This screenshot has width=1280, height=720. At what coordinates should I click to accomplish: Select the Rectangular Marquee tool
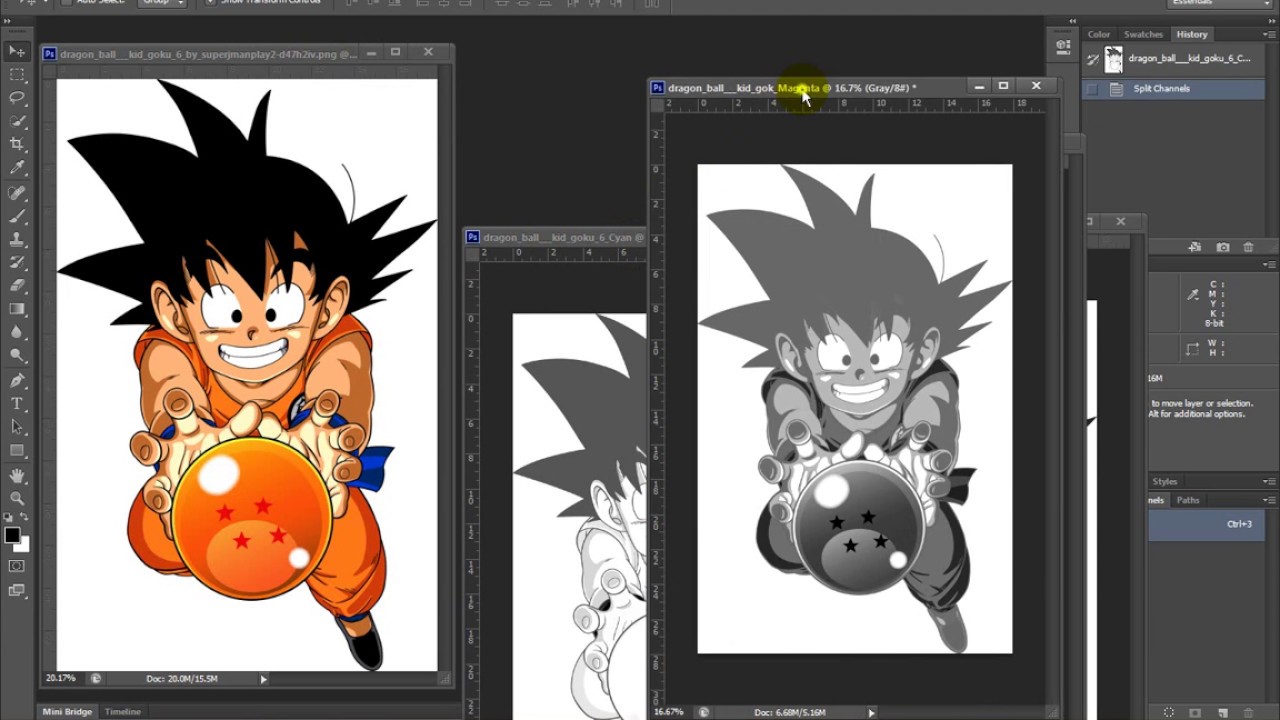(17, 75)
